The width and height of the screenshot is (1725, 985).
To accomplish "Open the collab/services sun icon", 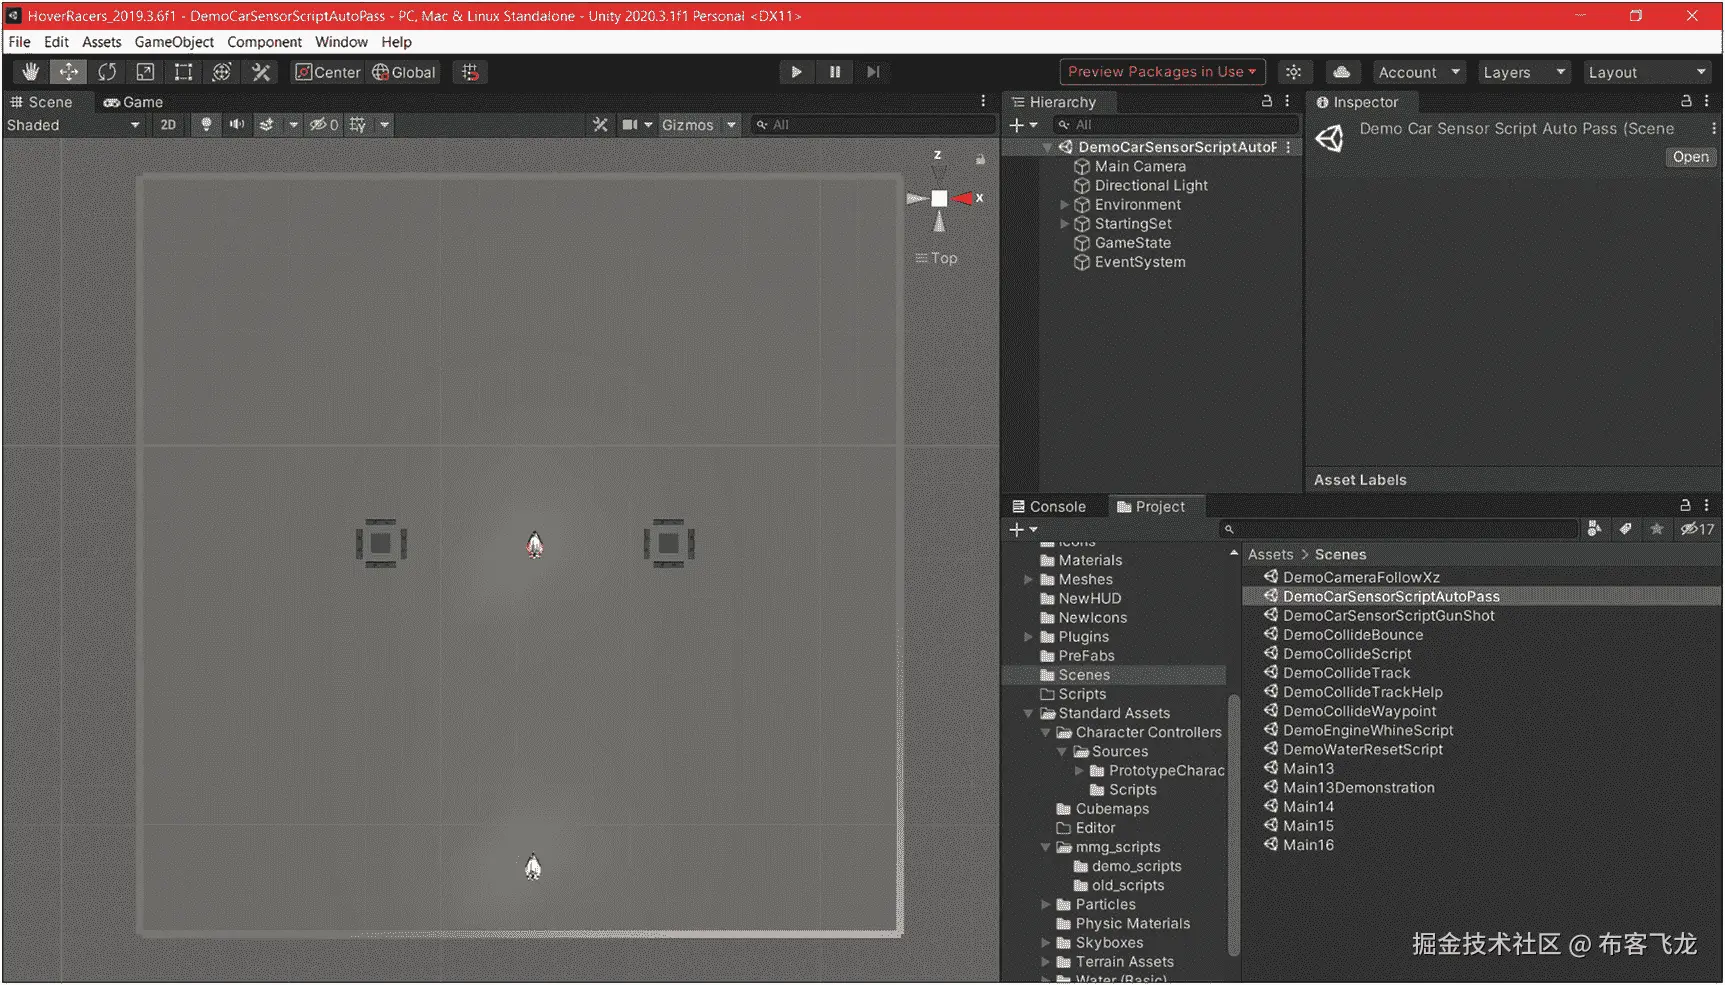I will click(1293, 72).
